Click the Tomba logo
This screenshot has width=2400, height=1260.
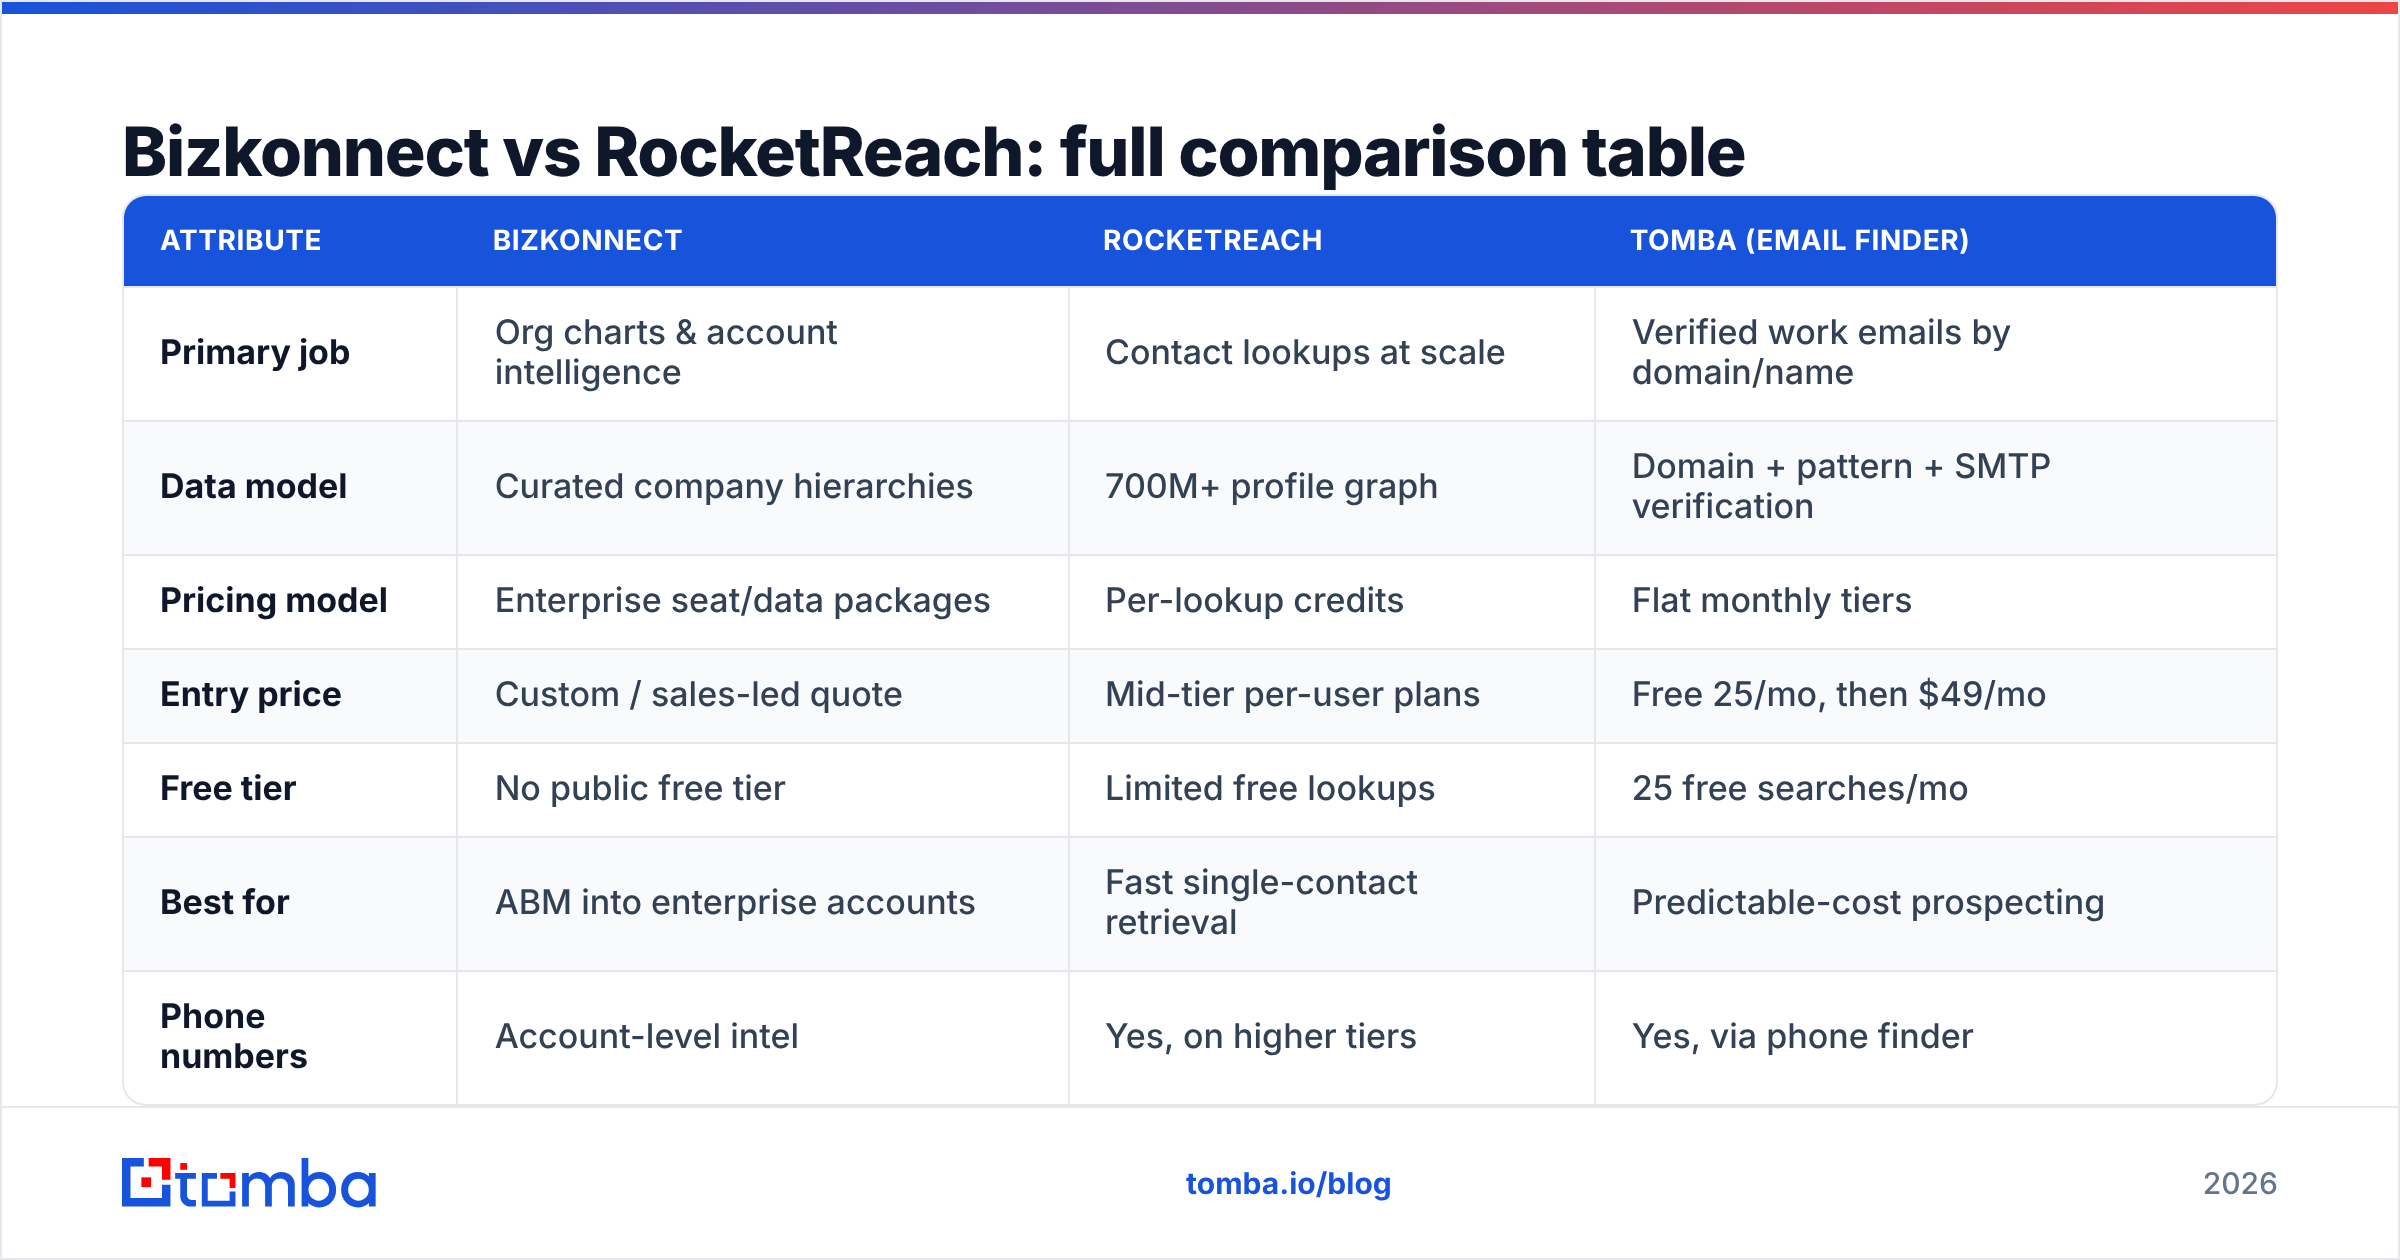click(249, 1183)
